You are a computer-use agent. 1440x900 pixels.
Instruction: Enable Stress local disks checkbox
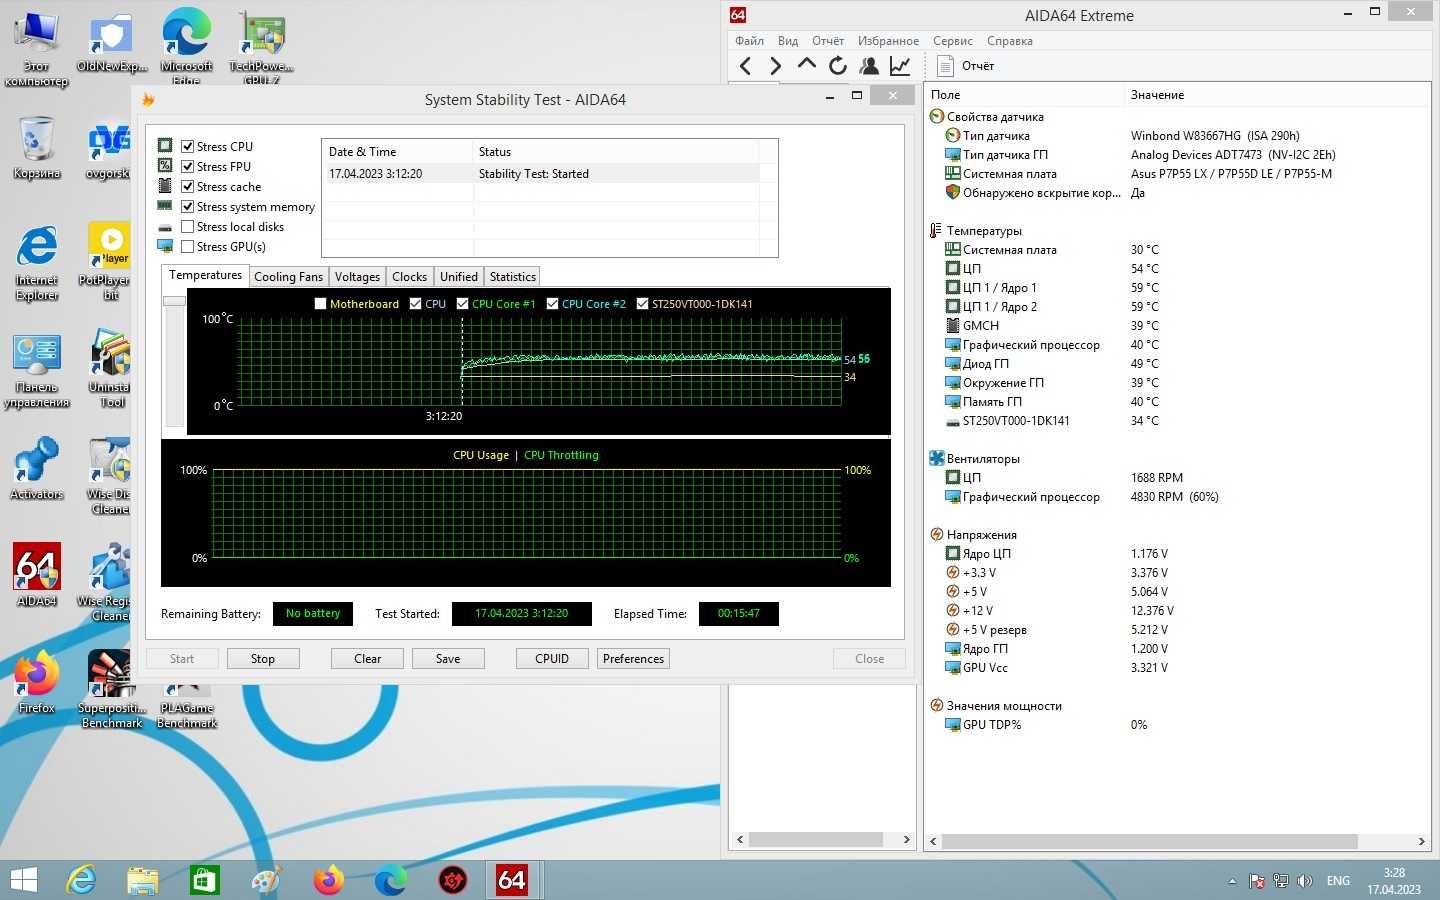pyautogui.click(x=187, y=226)
